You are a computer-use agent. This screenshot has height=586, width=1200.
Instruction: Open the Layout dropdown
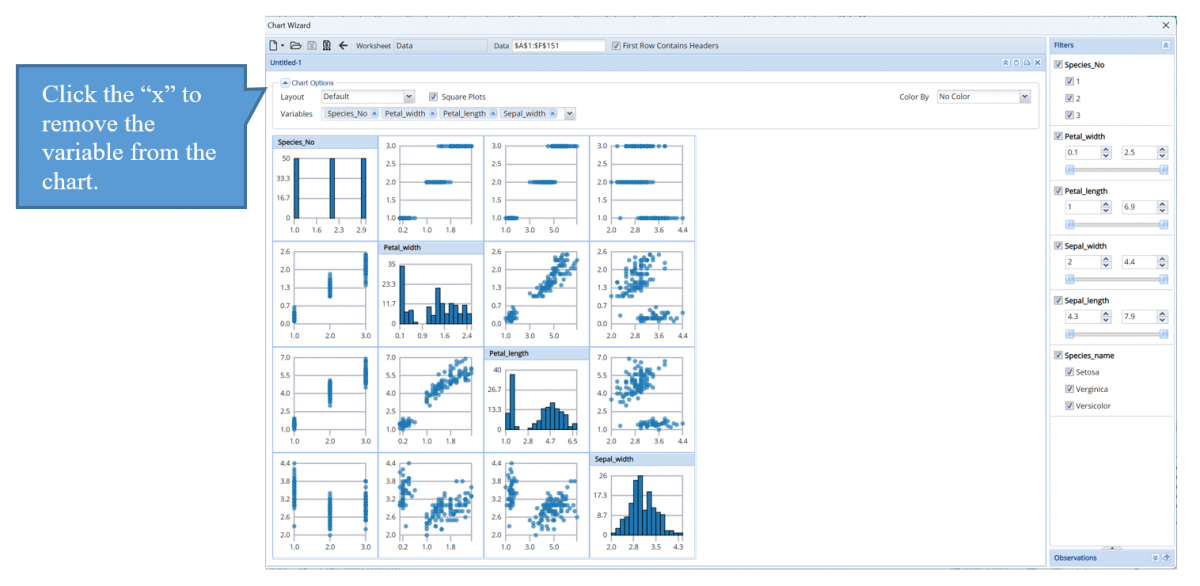408,97
